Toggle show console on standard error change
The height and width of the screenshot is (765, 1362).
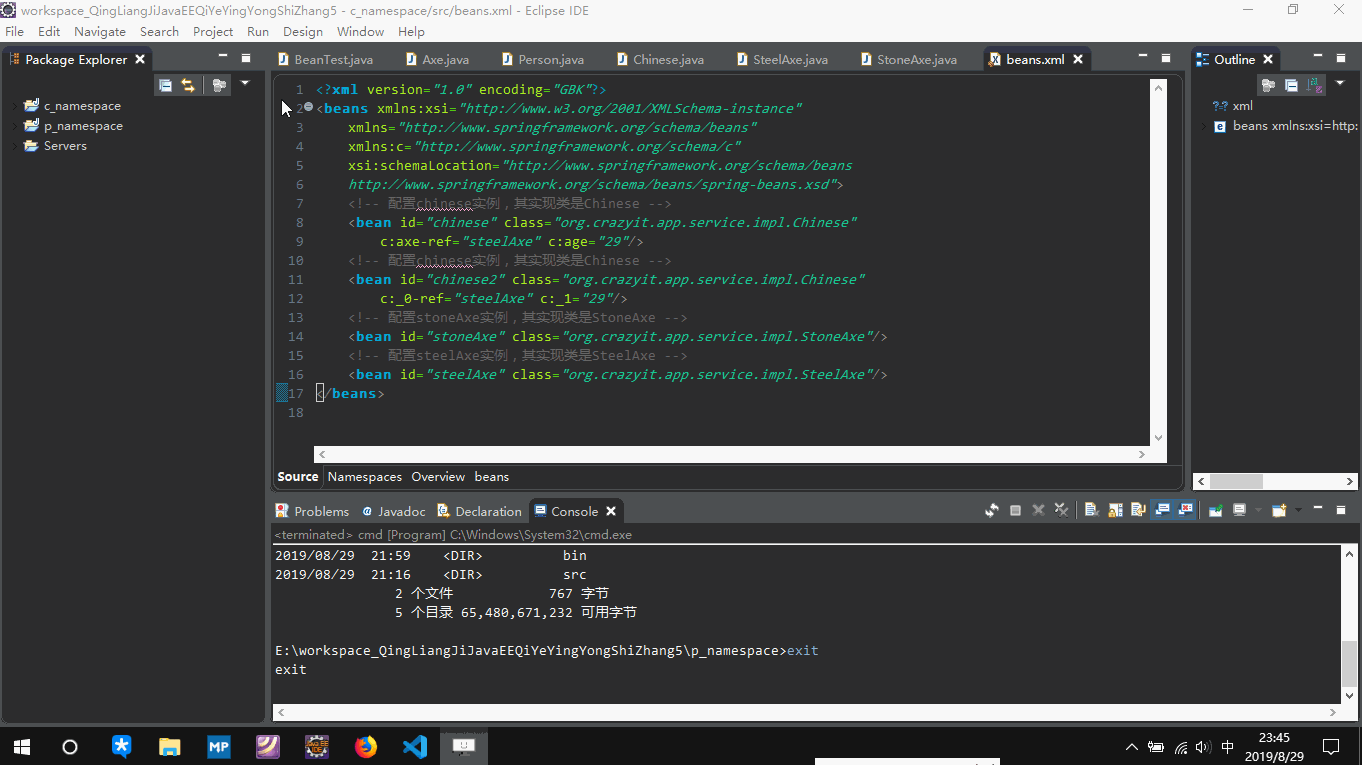tap(1186, 510)
